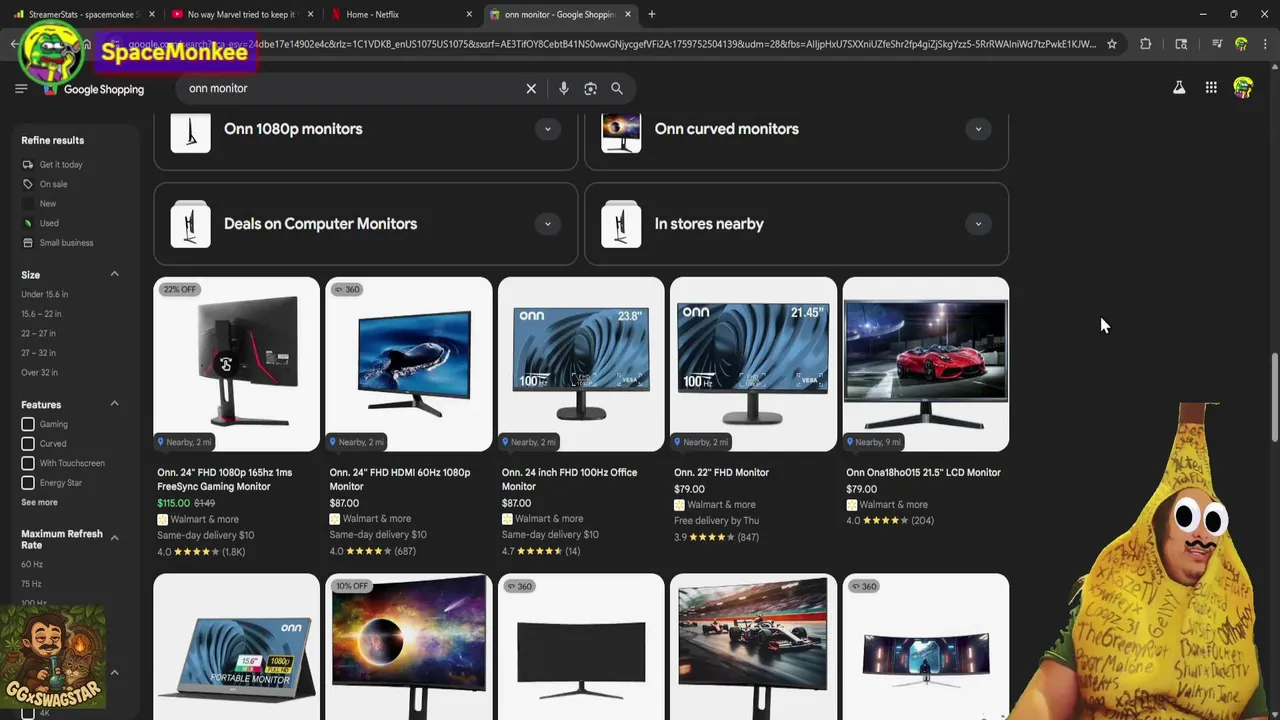This screenshot has height=720, width=1280.
Task: Close the StreamerStats tab
Action: [152, 14]
